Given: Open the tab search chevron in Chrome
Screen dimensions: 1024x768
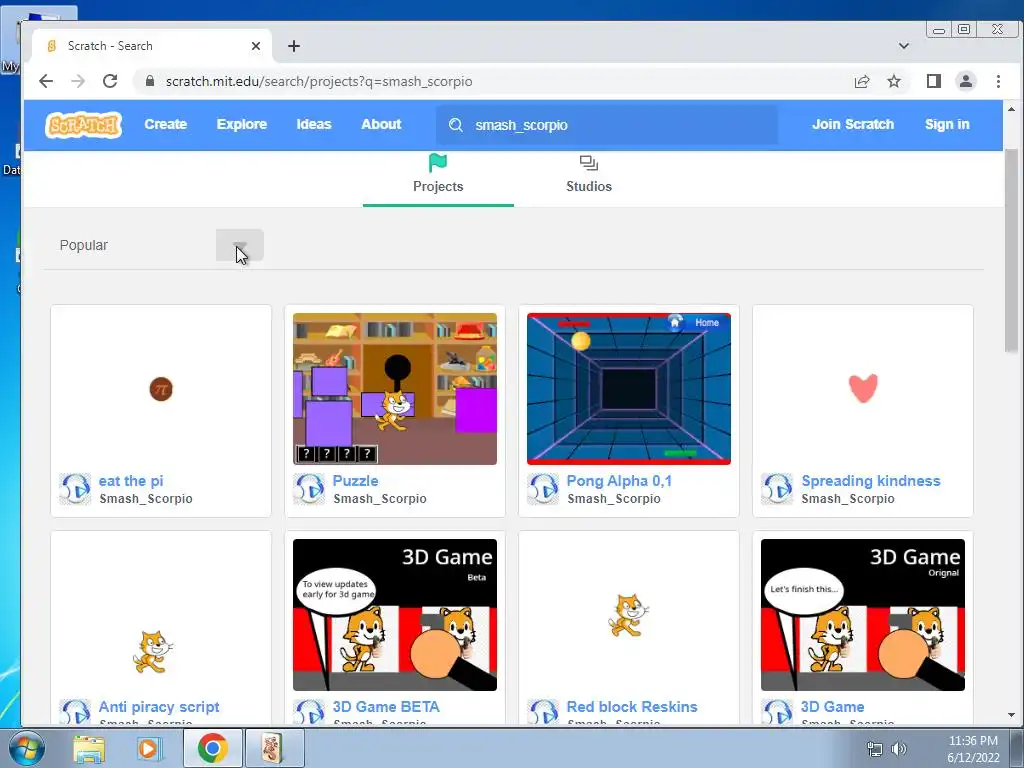Looking at the screenshot, I should (x=904, y=46).
